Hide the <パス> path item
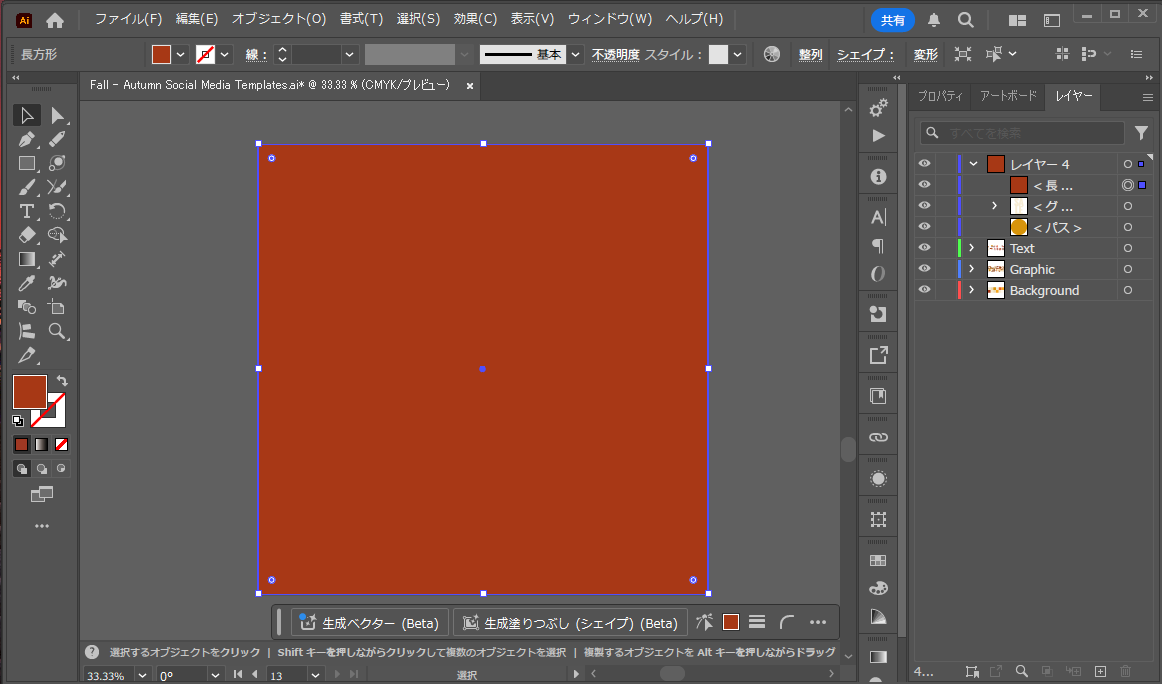Viewport: 1162px width, 684px height. tap(924, 227)
